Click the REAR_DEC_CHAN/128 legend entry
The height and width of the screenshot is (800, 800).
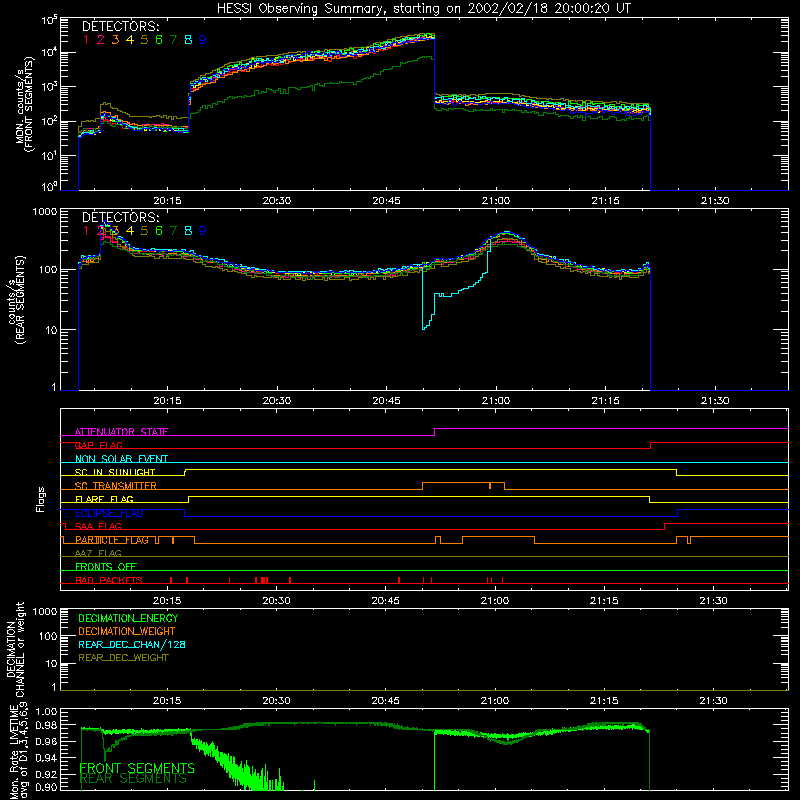point(132,644)
